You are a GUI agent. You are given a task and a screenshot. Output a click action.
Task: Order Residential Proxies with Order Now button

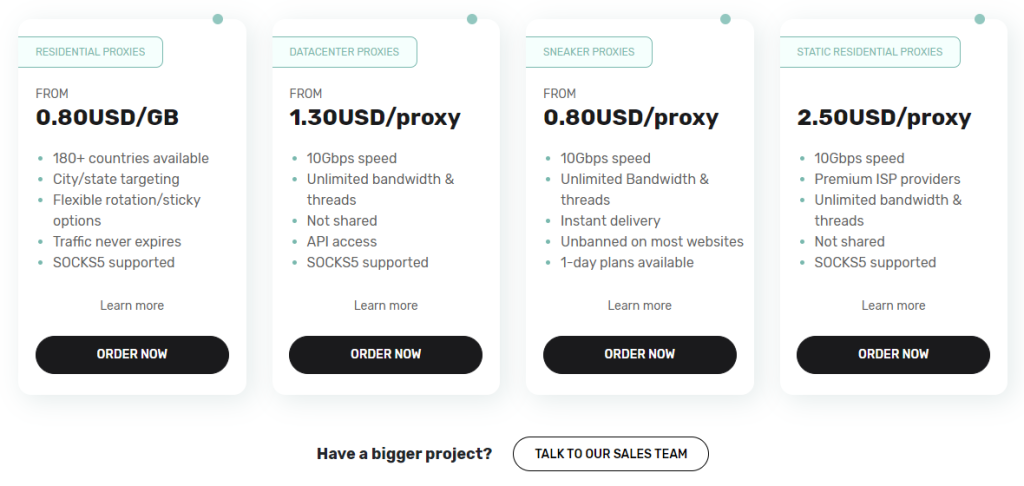(132, 355)
